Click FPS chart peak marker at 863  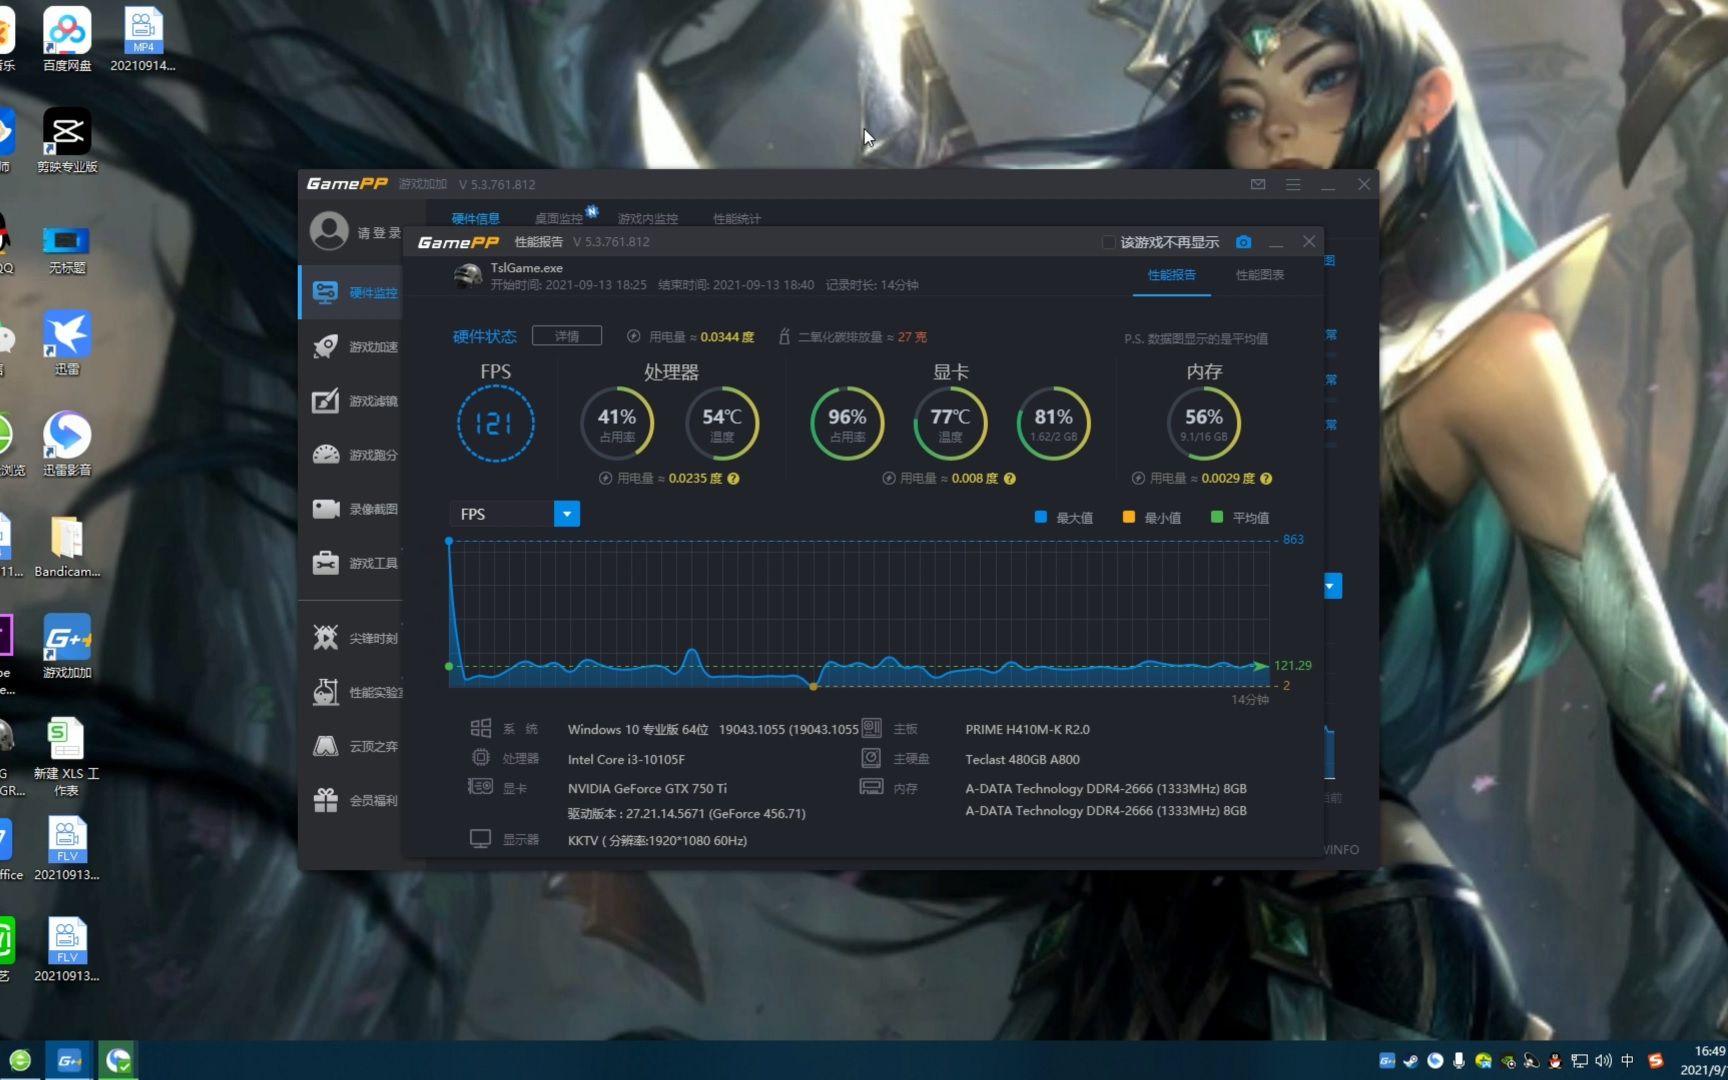pos(449,541)
